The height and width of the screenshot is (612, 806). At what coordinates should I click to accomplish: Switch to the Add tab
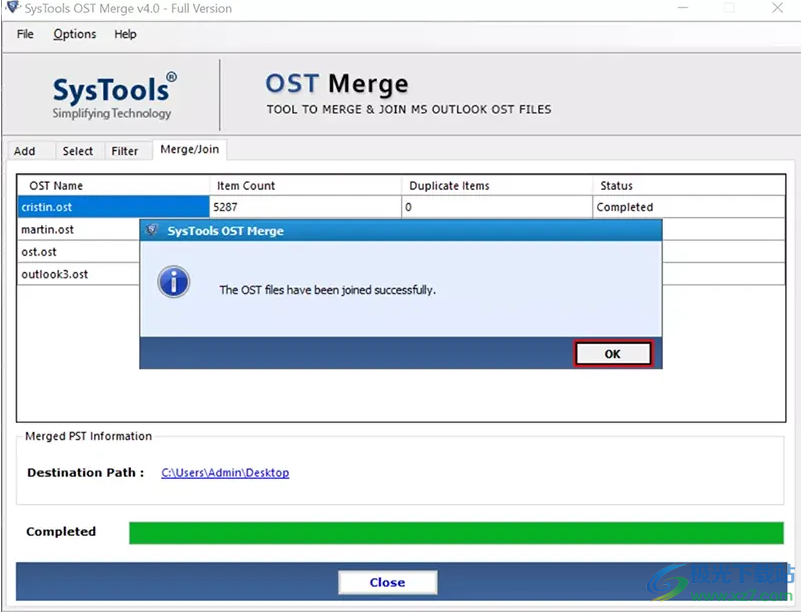pos(25,151)
